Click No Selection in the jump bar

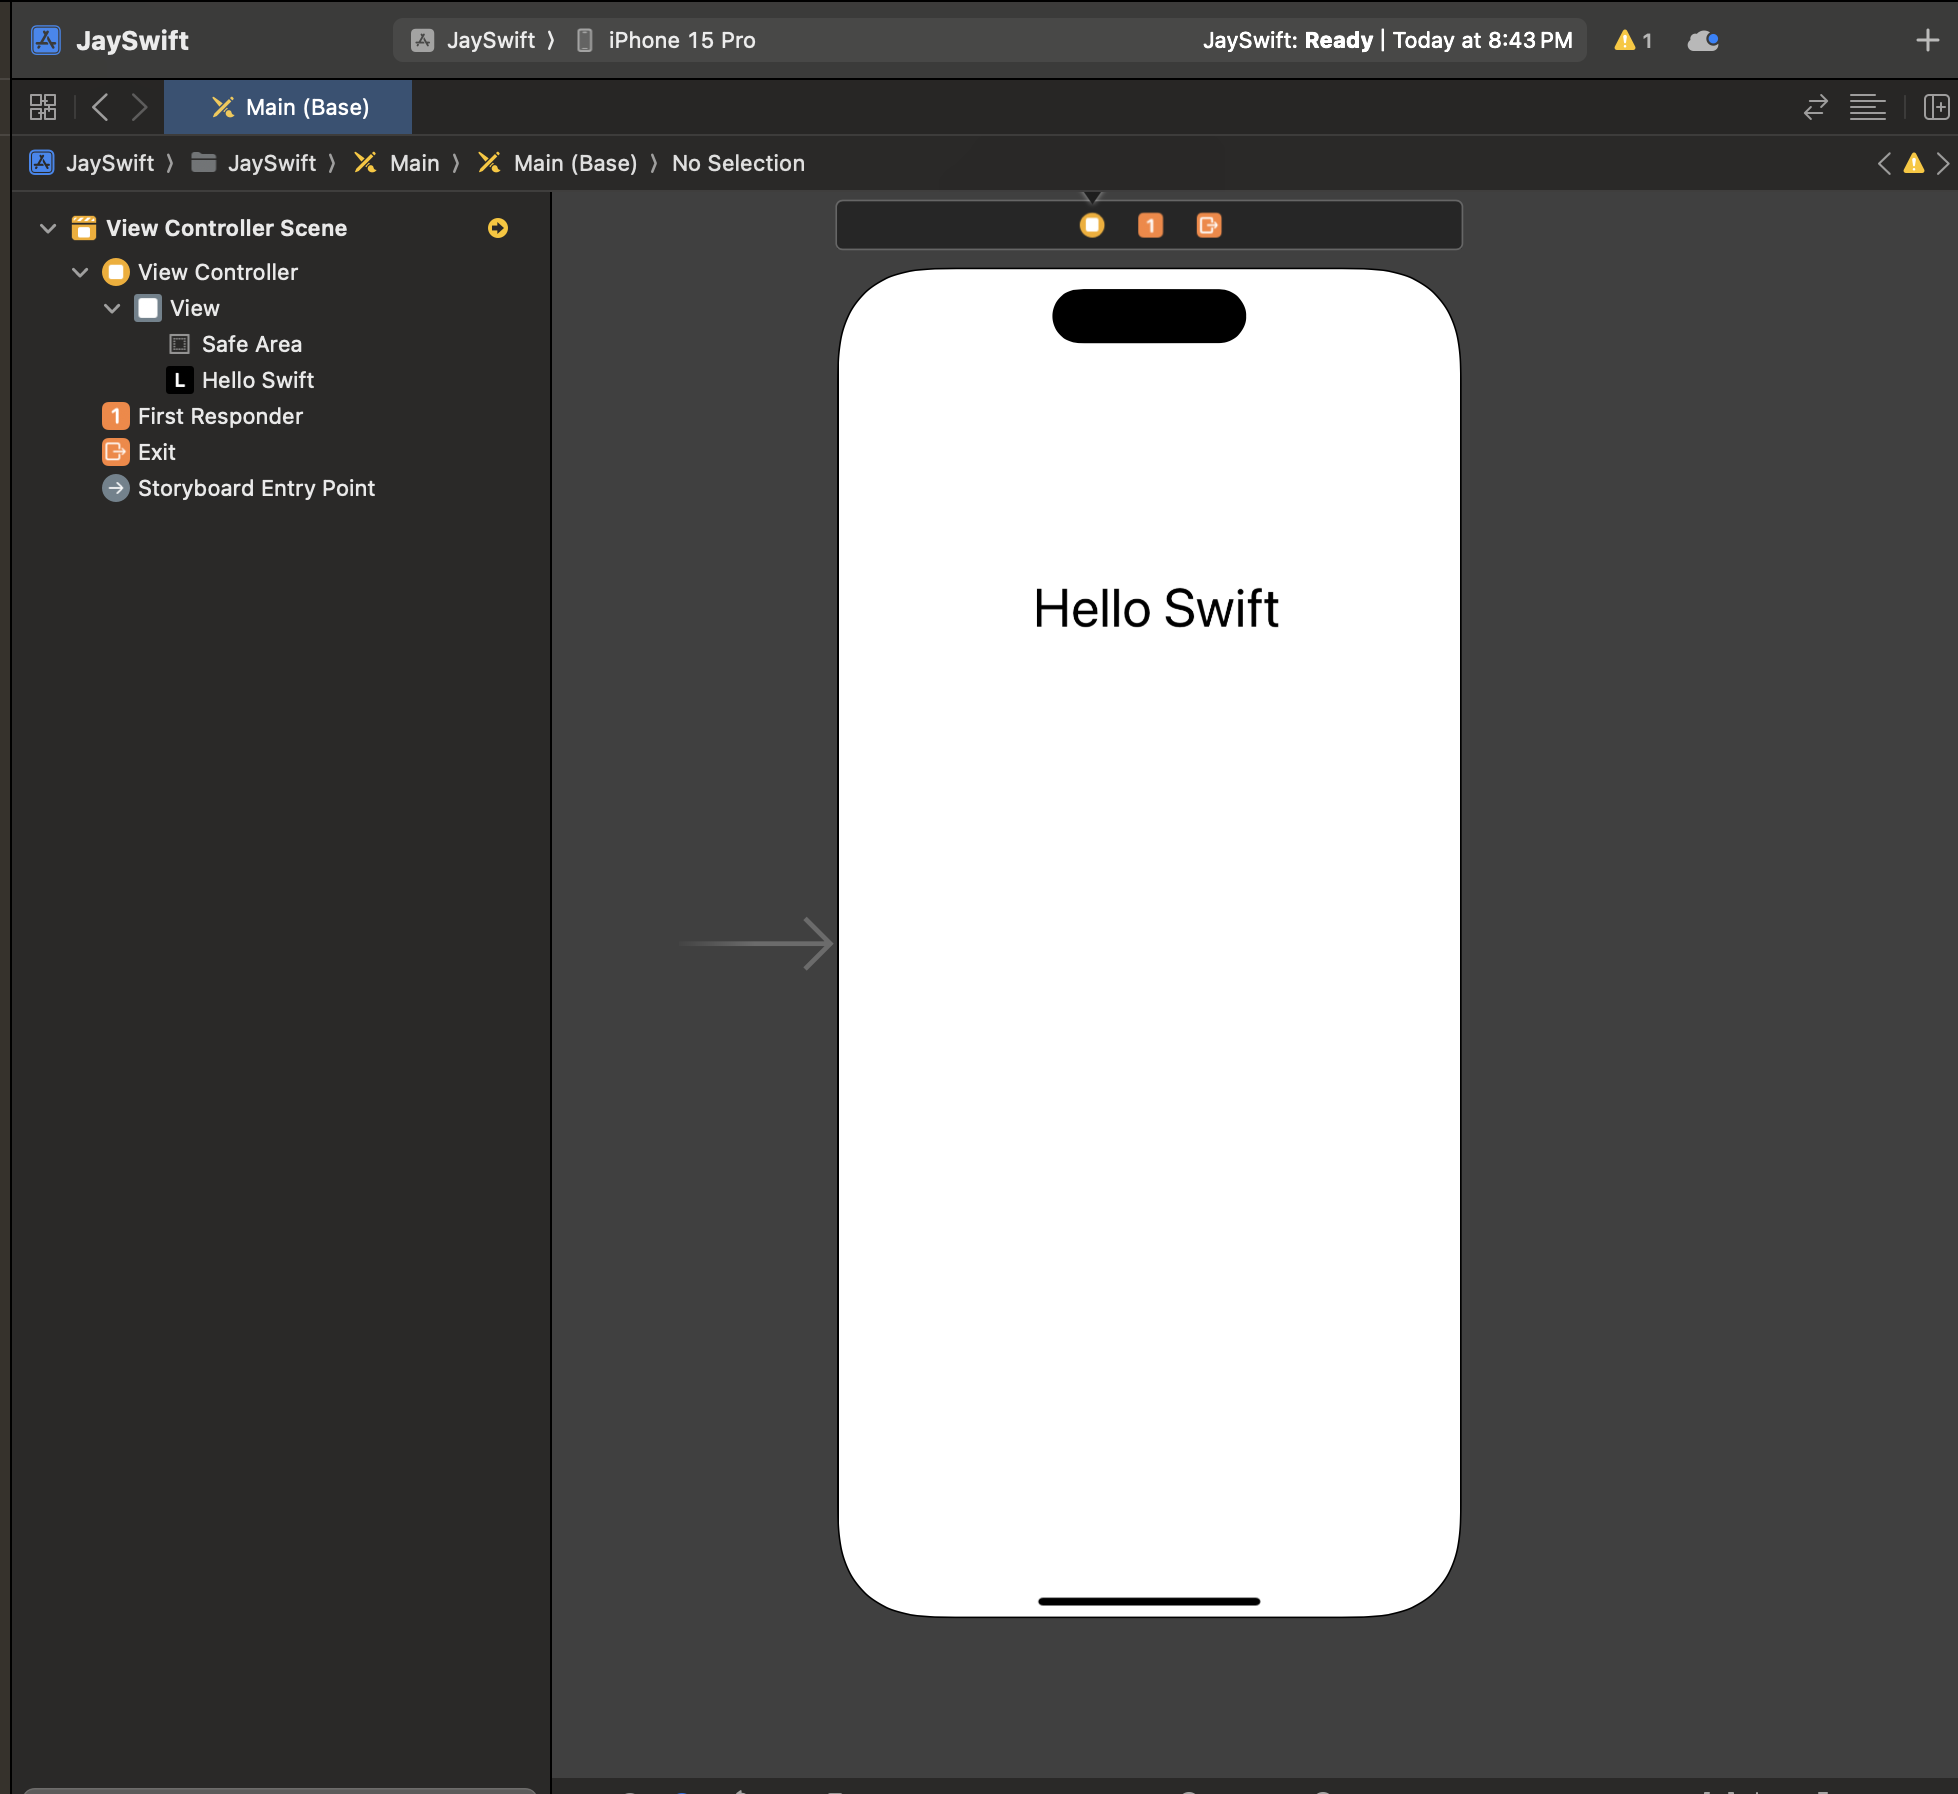point(738,163)
